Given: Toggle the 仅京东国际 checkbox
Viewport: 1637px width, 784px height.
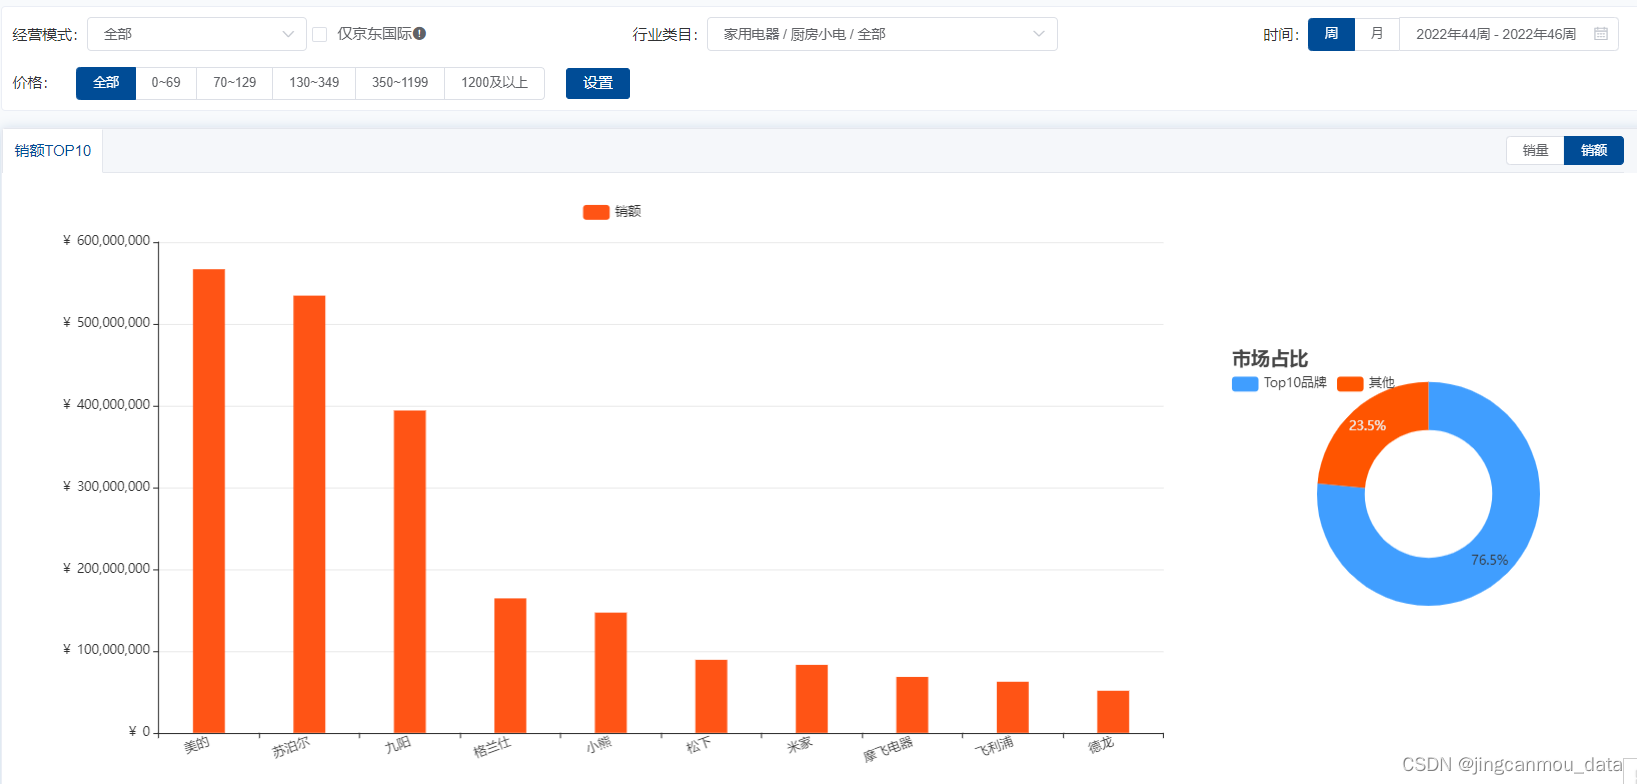Looking at the screenshot, I should [320, 34].
